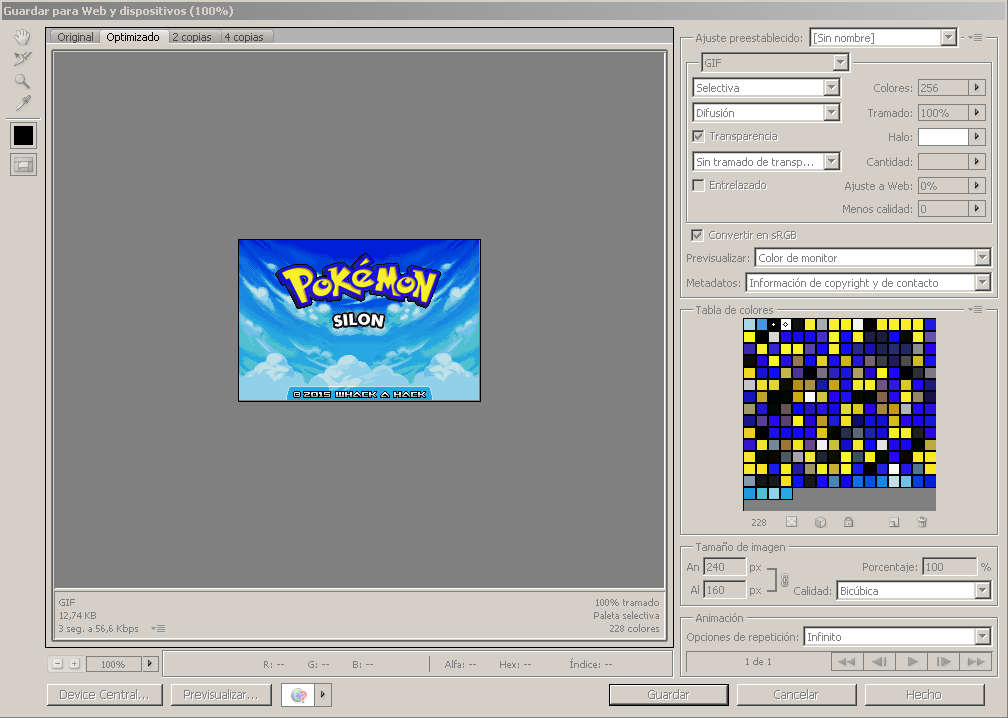Click the Colores 256 input field
Viewport: 1008px width, 718px height.
coord(943,87)
